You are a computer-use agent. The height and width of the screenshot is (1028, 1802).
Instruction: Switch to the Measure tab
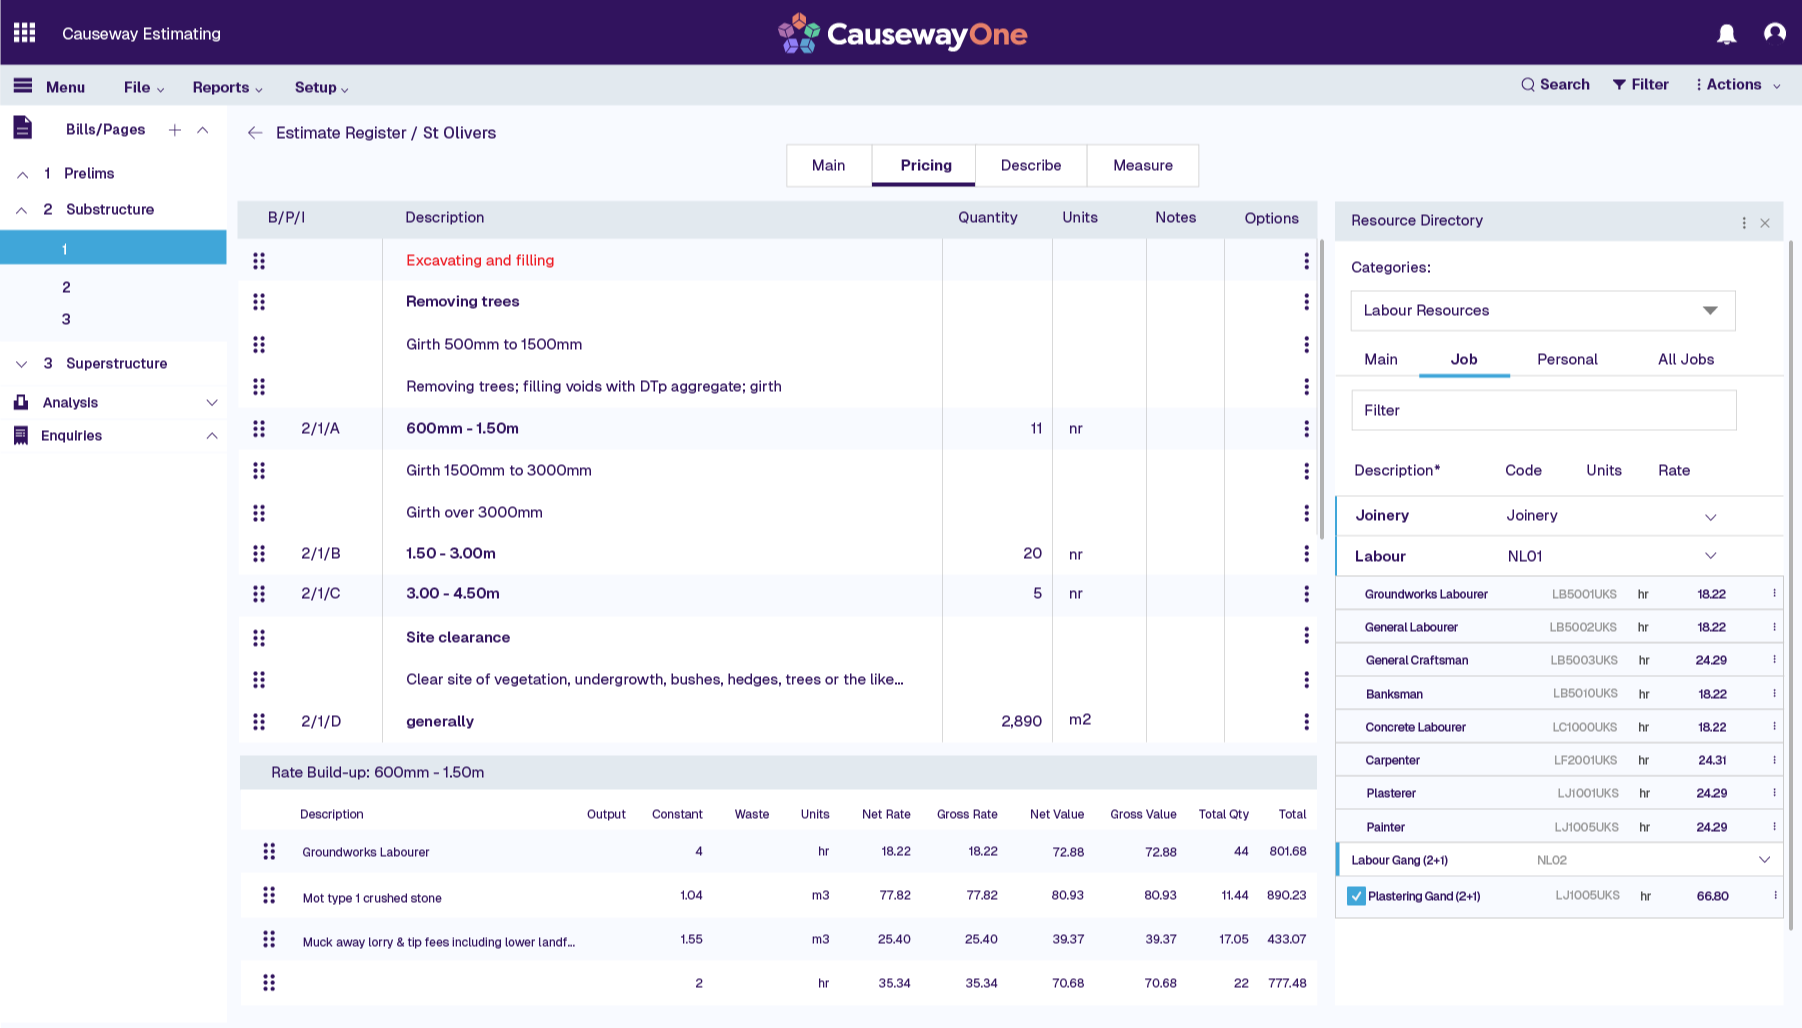[1142, 165]
